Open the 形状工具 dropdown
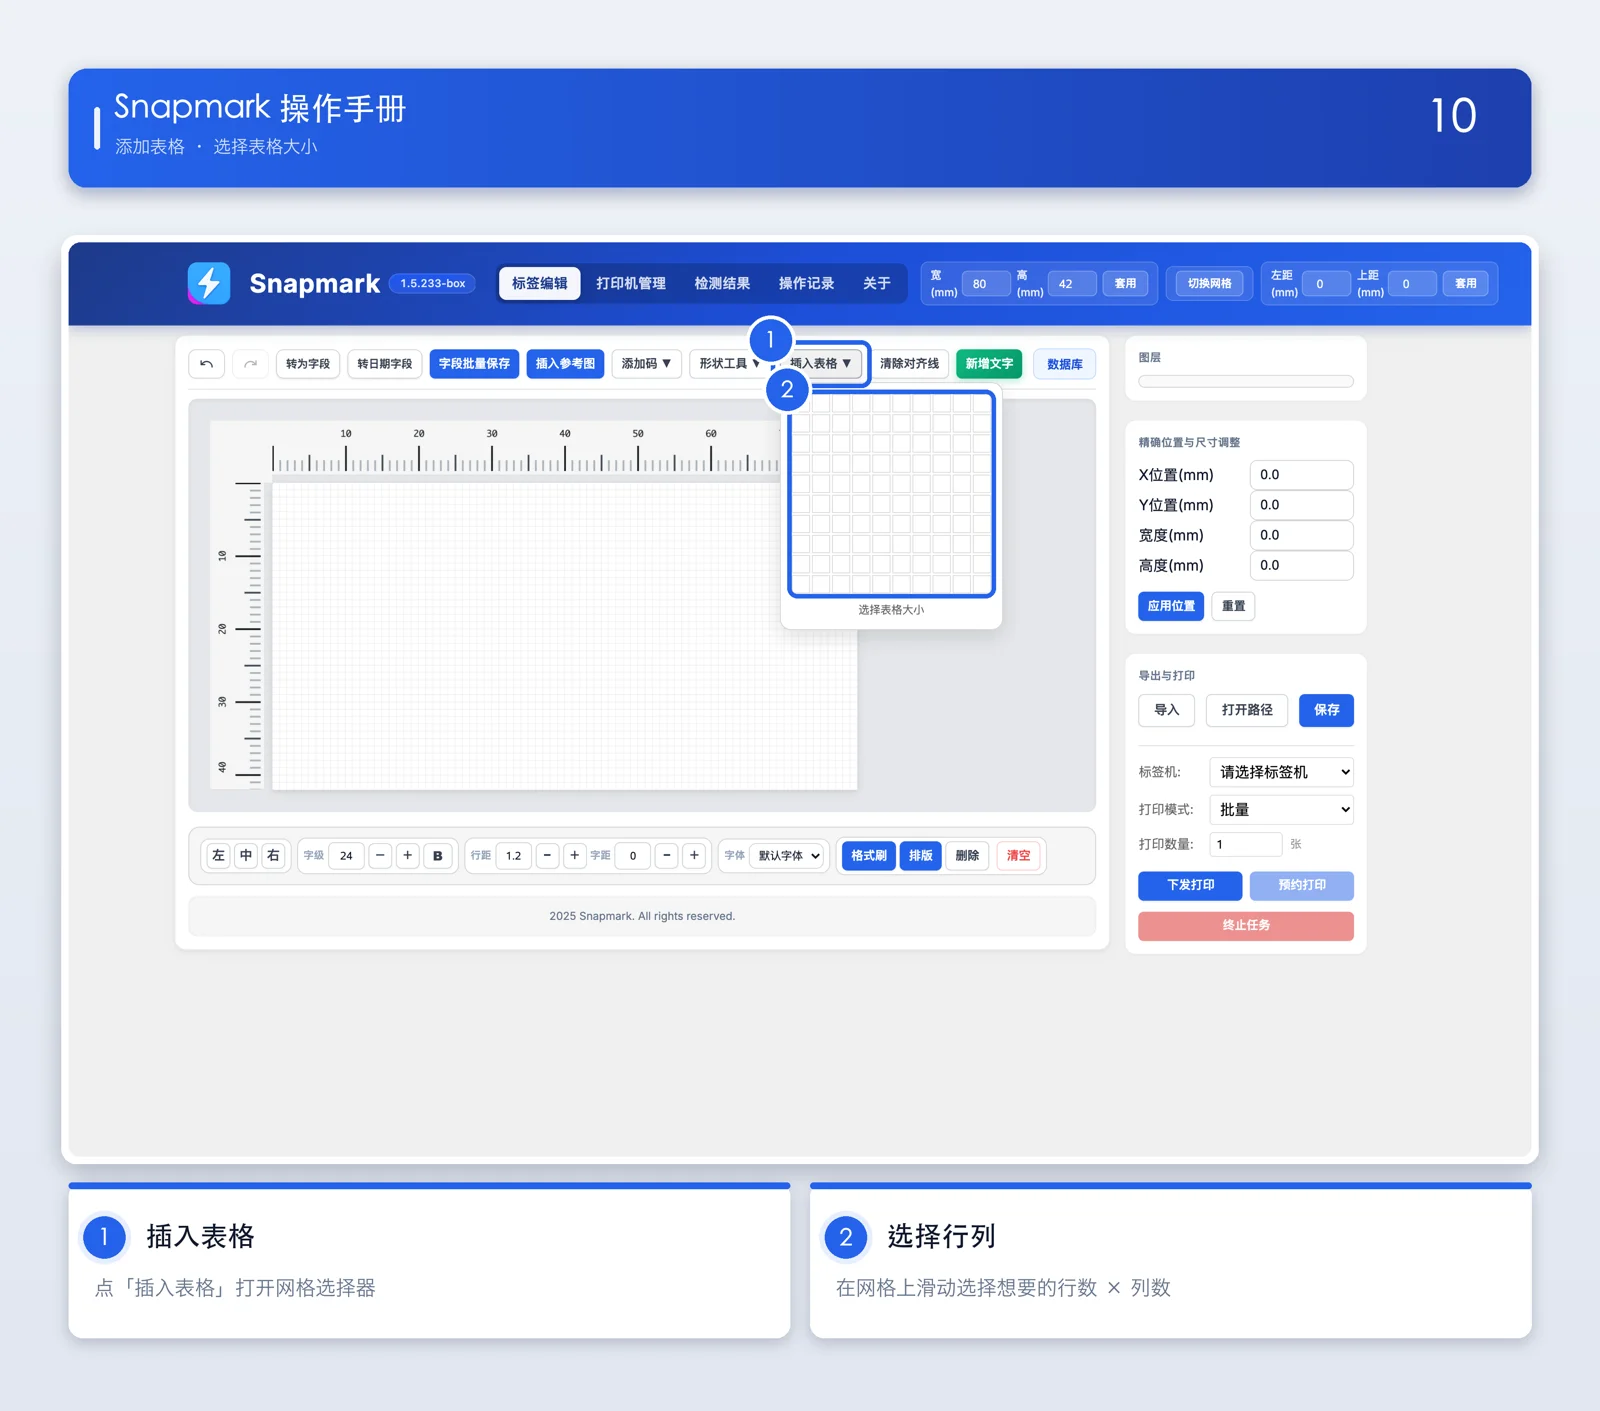 pos(729,364)
